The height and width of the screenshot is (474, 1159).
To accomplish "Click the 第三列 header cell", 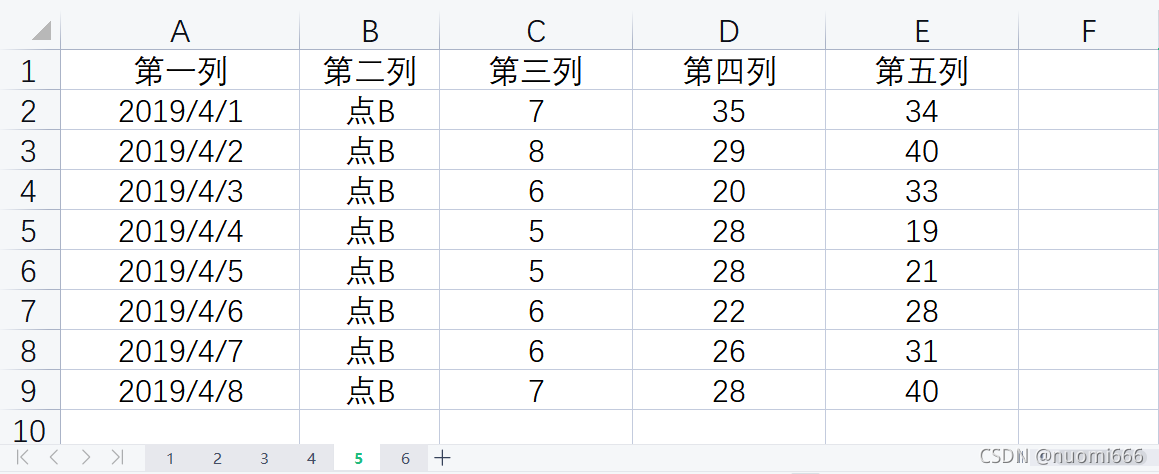I will (536, 71).
